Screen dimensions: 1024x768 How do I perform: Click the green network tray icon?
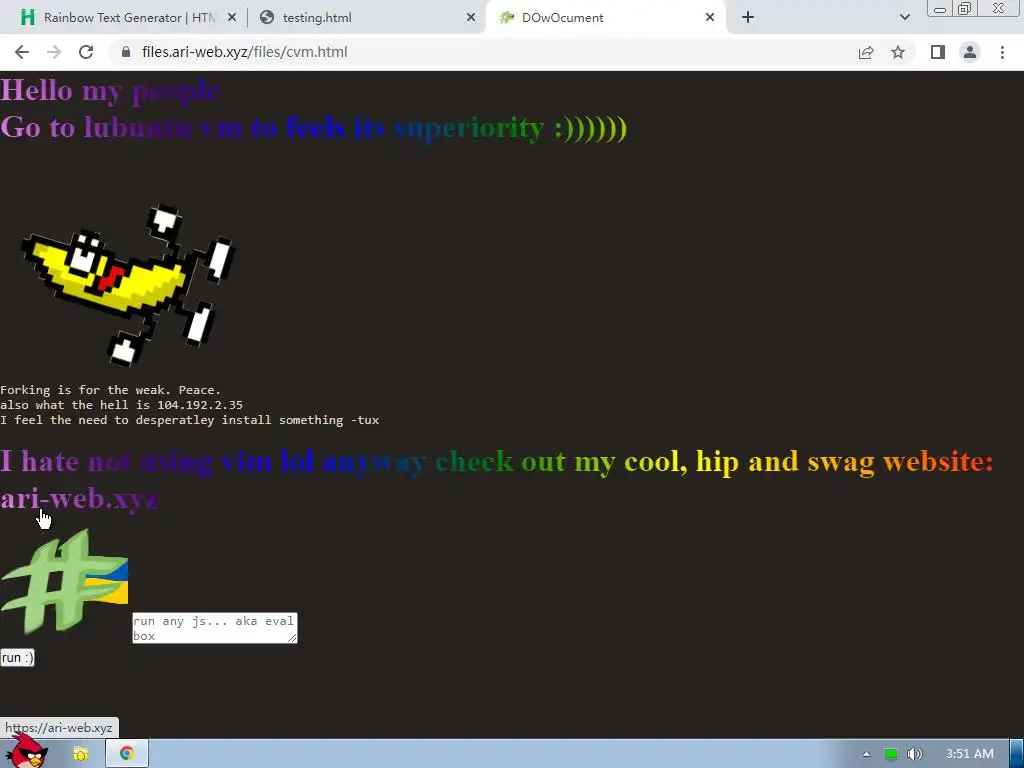[891, 754]
